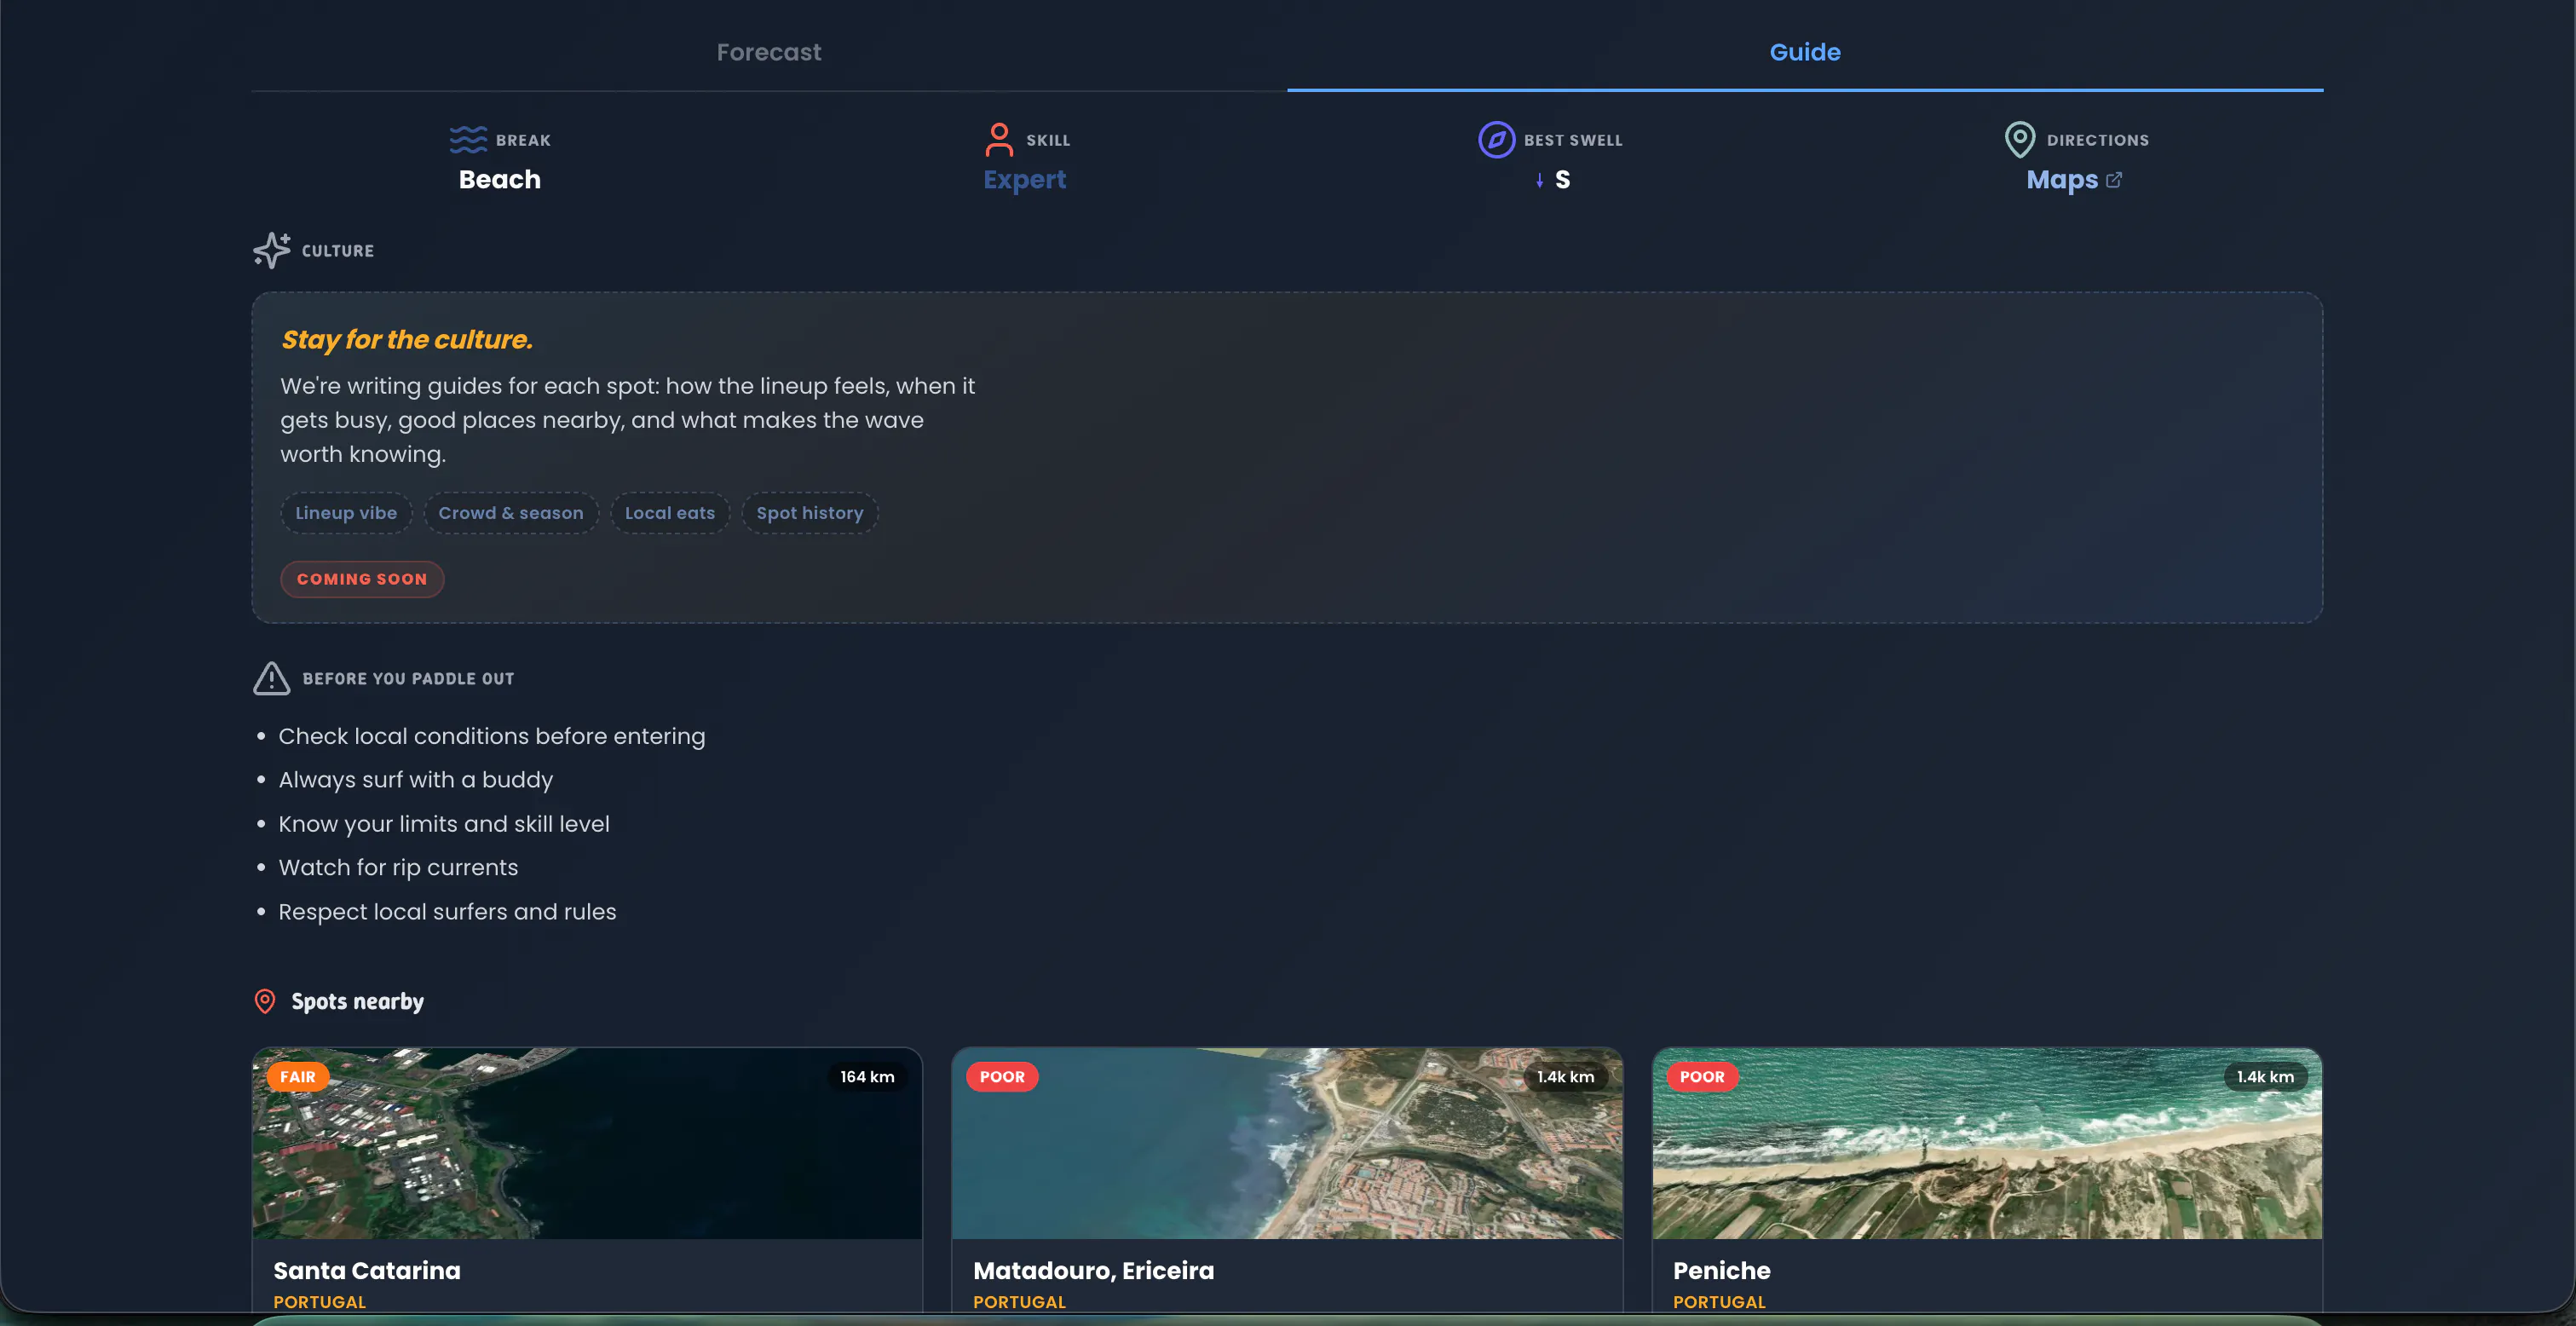Click 'Watch for rip currents'
The width and height of the screenshot is (2576, 1326).
click(398, 868)
